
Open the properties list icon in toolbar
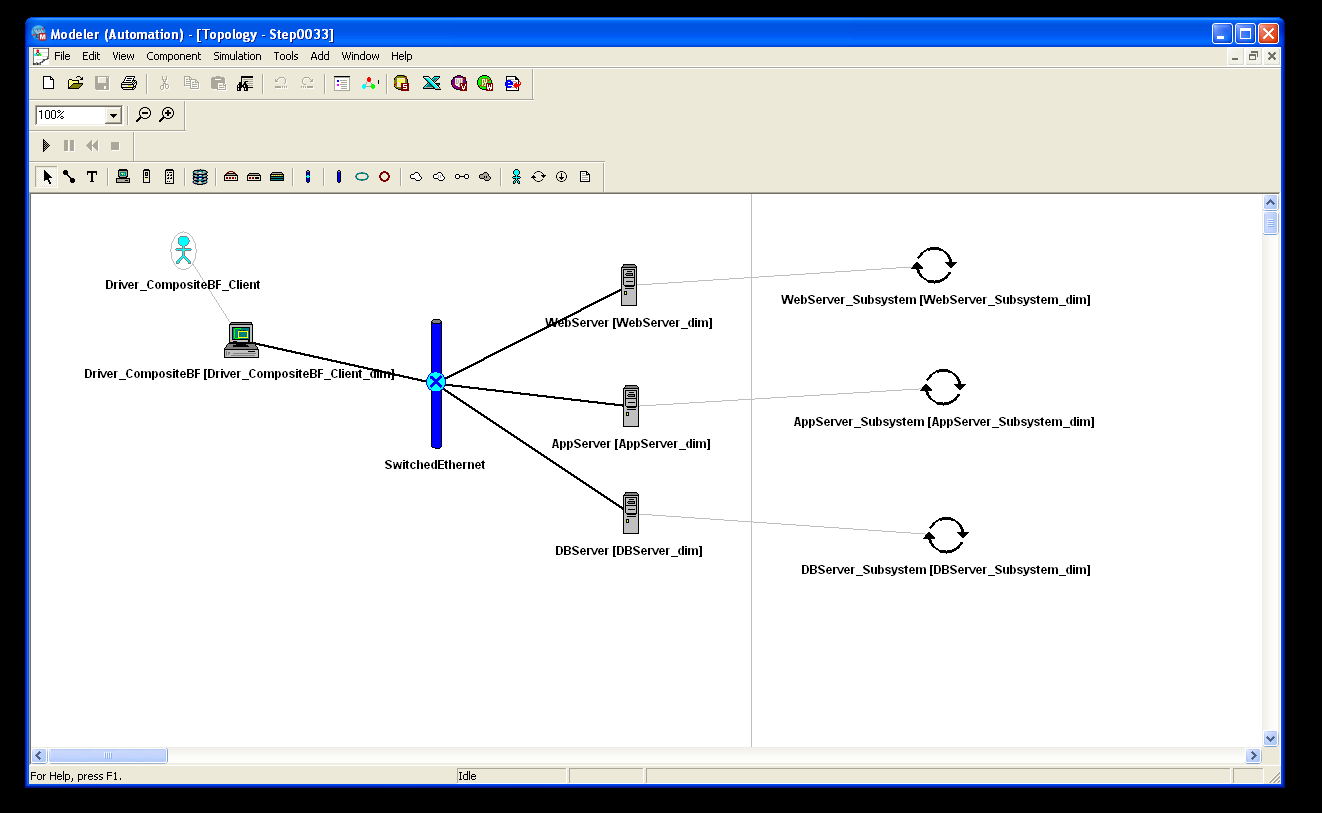tap(342, 83)
